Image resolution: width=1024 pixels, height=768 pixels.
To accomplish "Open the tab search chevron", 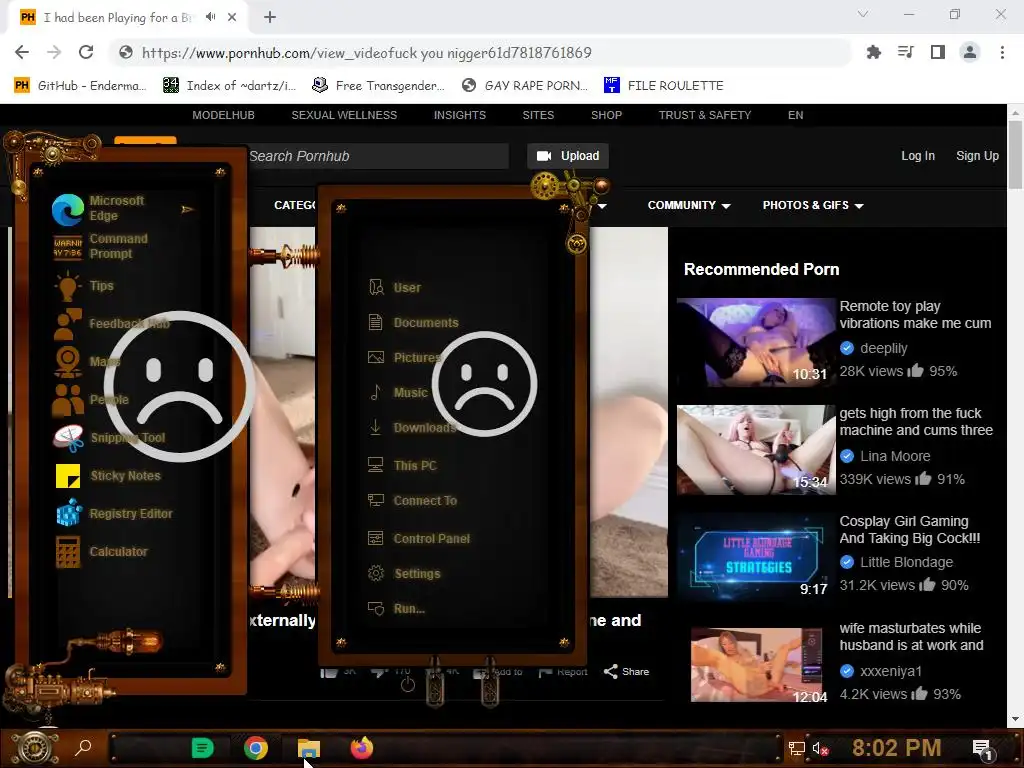I will tap(863, 14).
